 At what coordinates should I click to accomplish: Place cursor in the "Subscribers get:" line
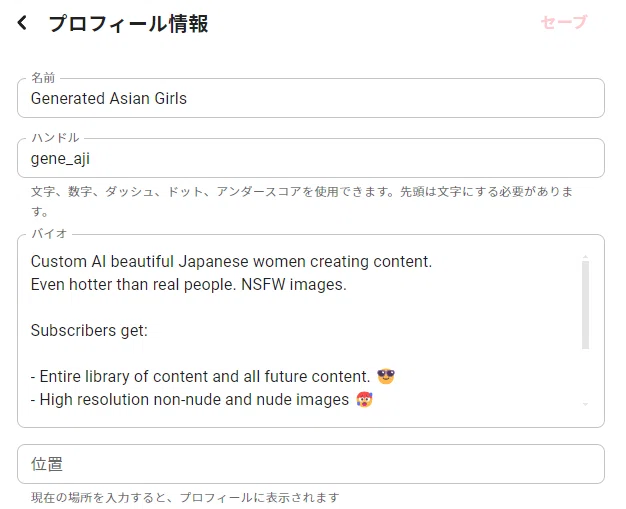pos(89,331)
